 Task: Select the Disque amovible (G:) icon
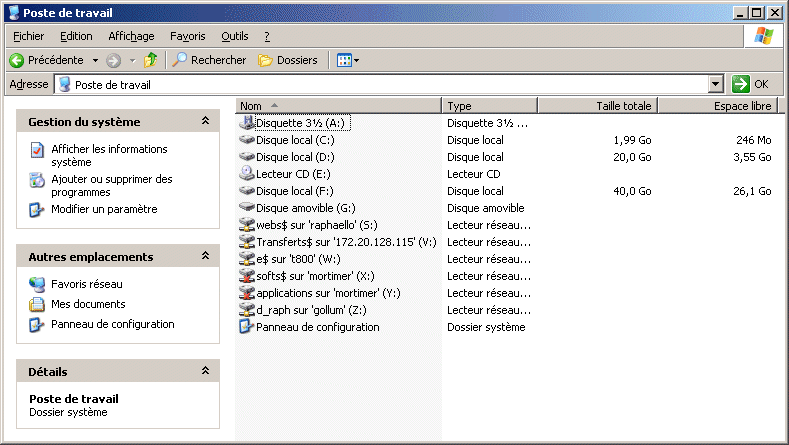tap(248, 208)
